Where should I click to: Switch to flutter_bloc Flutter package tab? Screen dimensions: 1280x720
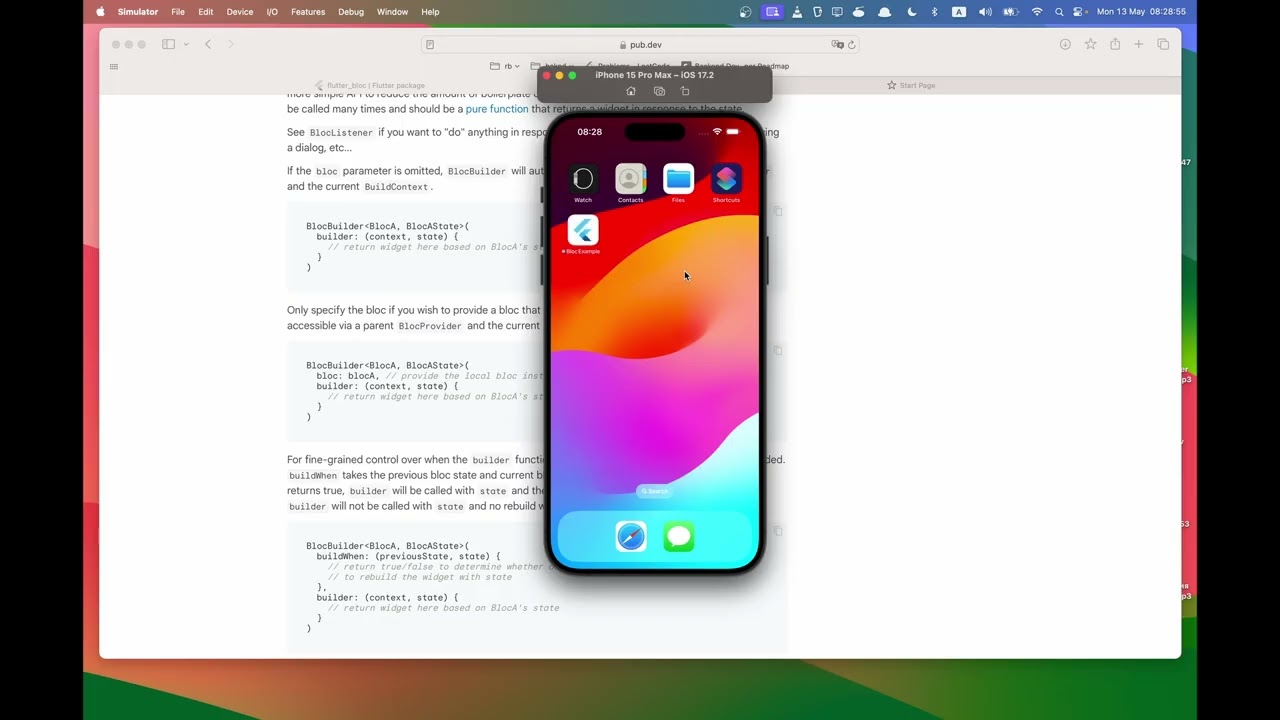tap(369, 85)
